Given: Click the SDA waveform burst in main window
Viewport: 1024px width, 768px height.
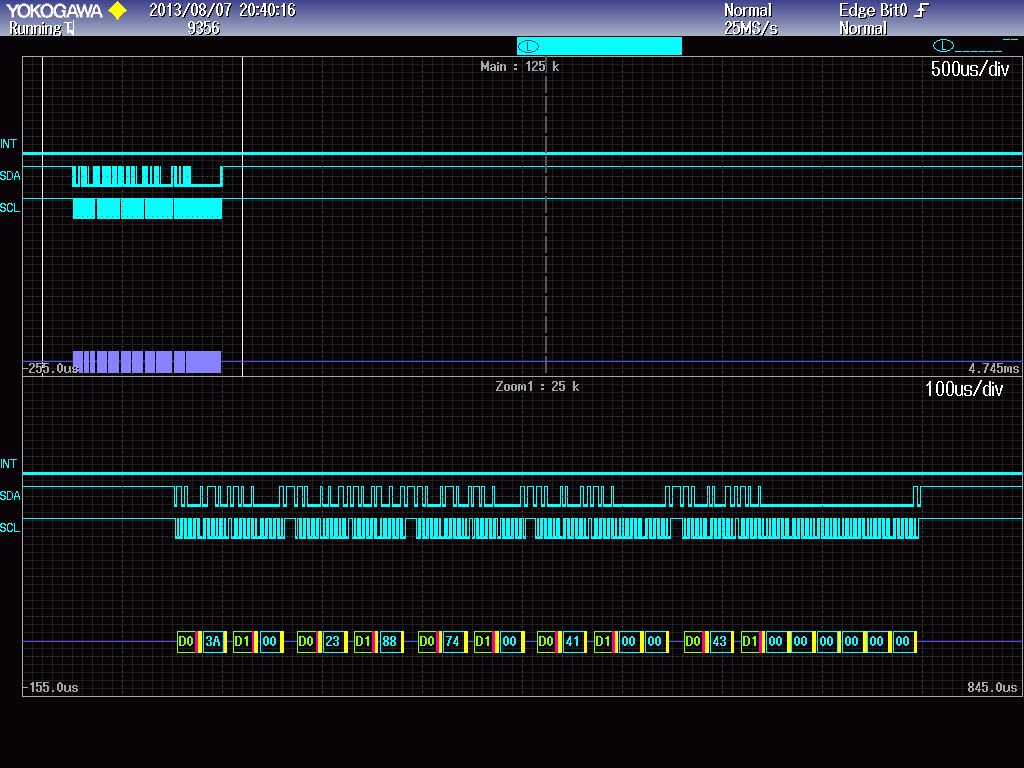Looking at the screenshot, I should pyautogui.click(x=147, y=176).
